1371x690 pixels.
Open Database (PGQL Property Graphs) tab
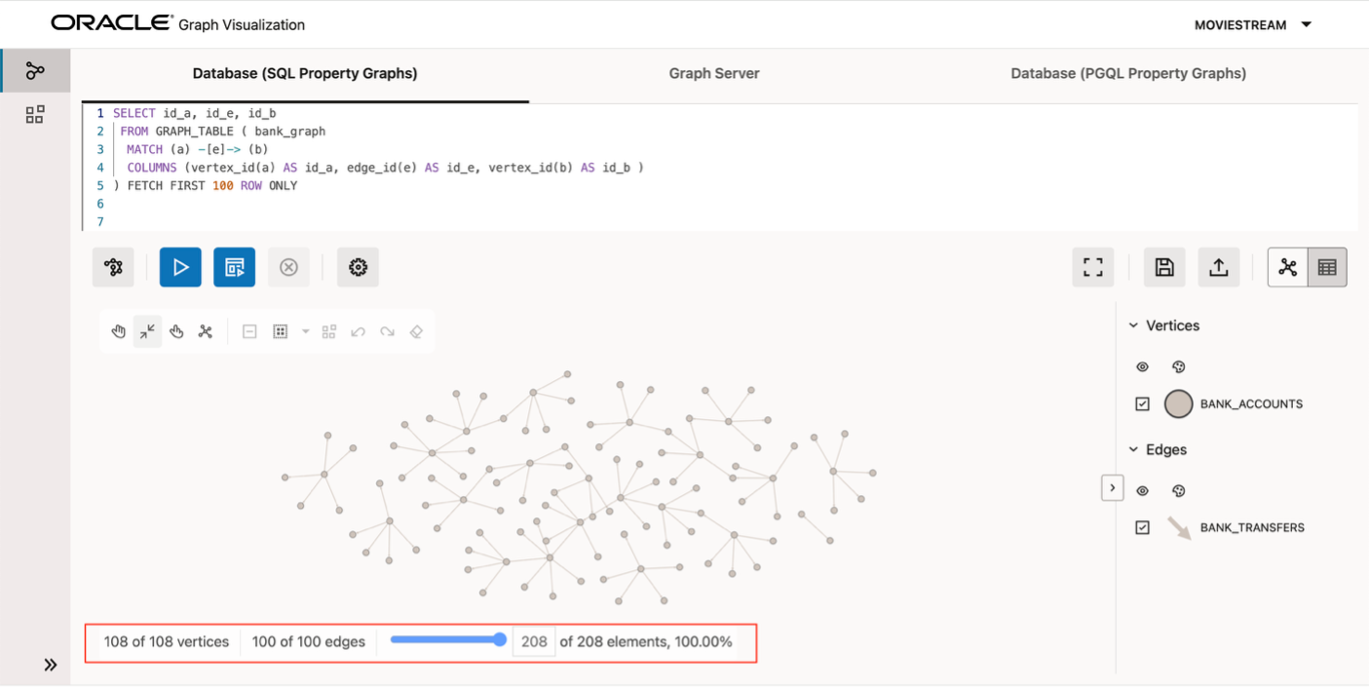pos(1128,73)
